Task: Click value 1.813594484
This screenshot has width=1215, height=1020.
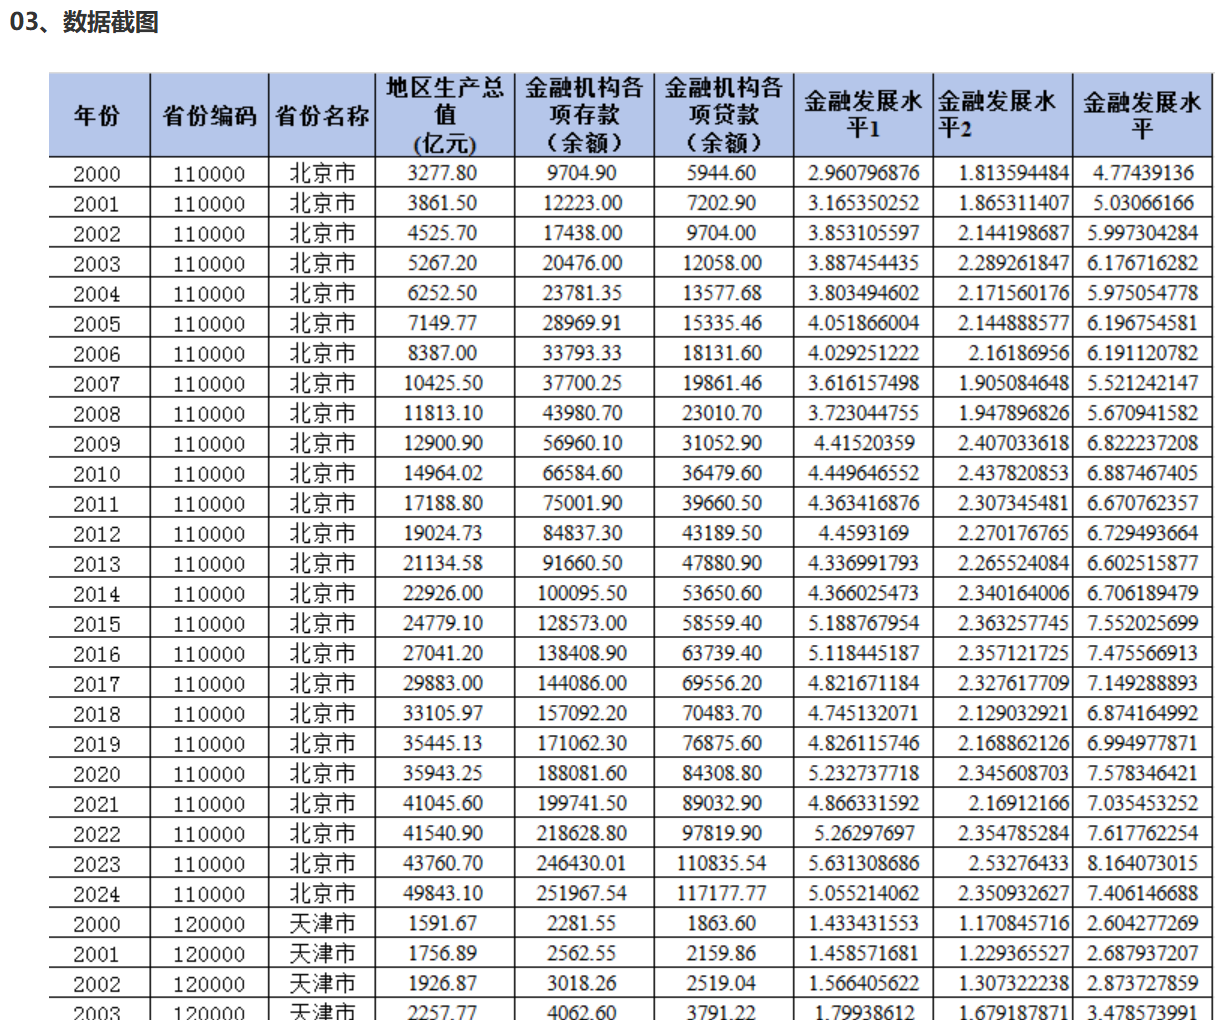Action: click(1013, 173)
